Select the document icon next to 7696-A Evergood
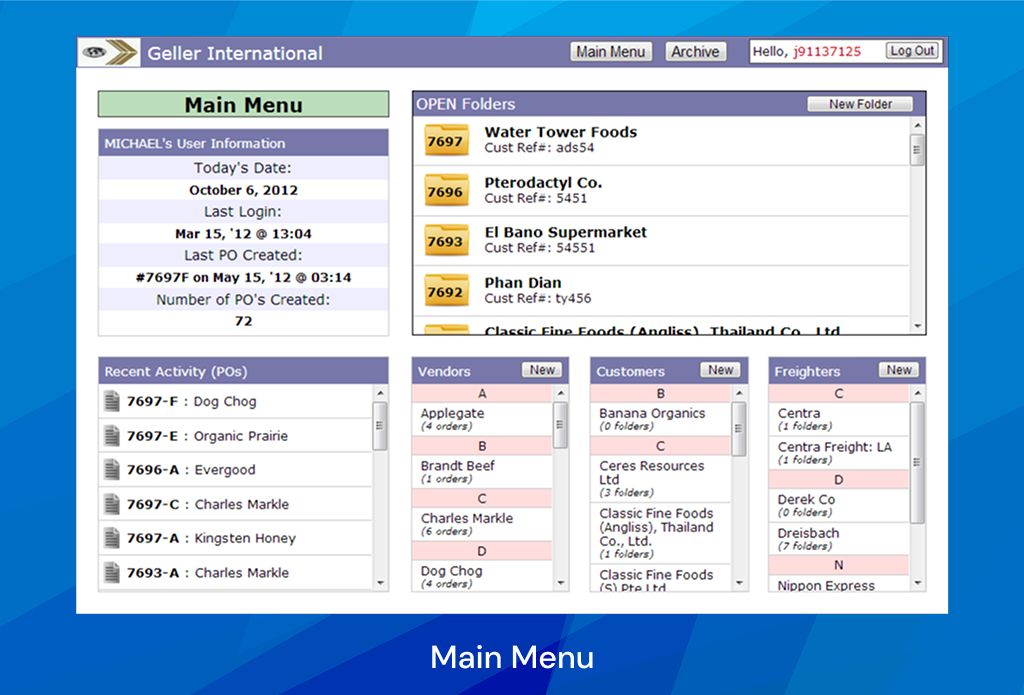1024x695 pixels. click(112, 469)
